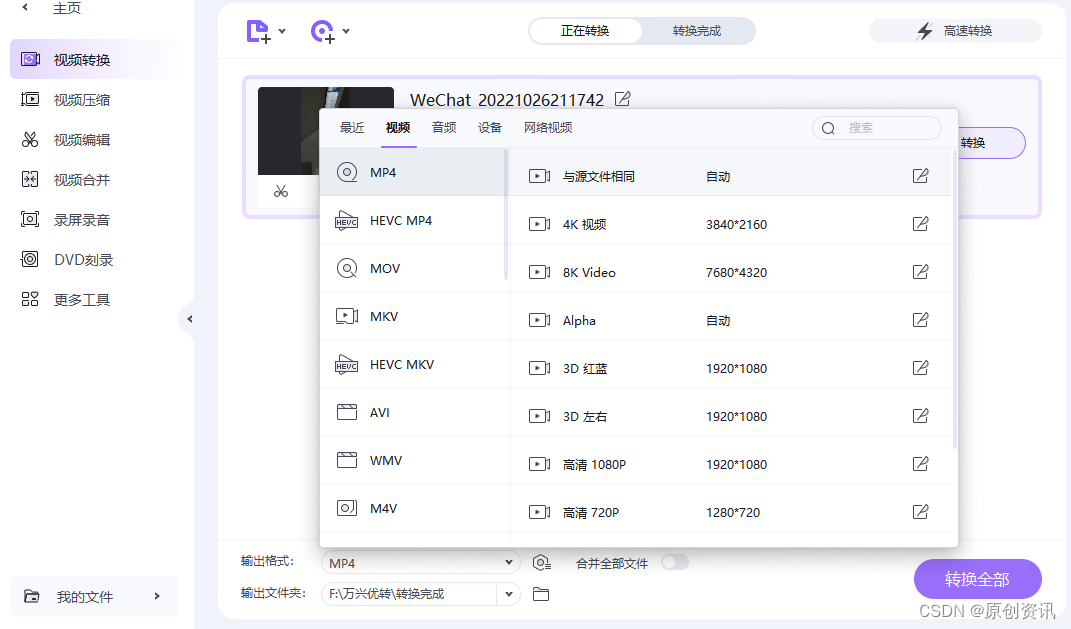Show the 正在转换 list

pyautogui.click(x=585, y=31)
